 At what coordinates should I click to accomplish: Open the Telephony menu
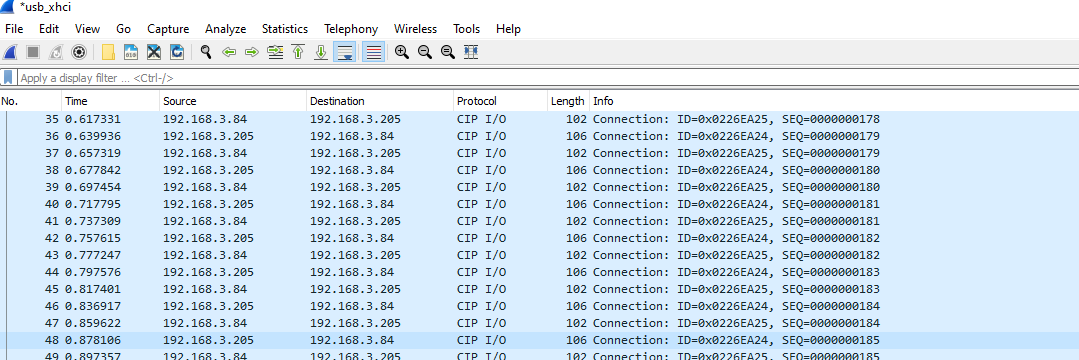pos(351,29)
